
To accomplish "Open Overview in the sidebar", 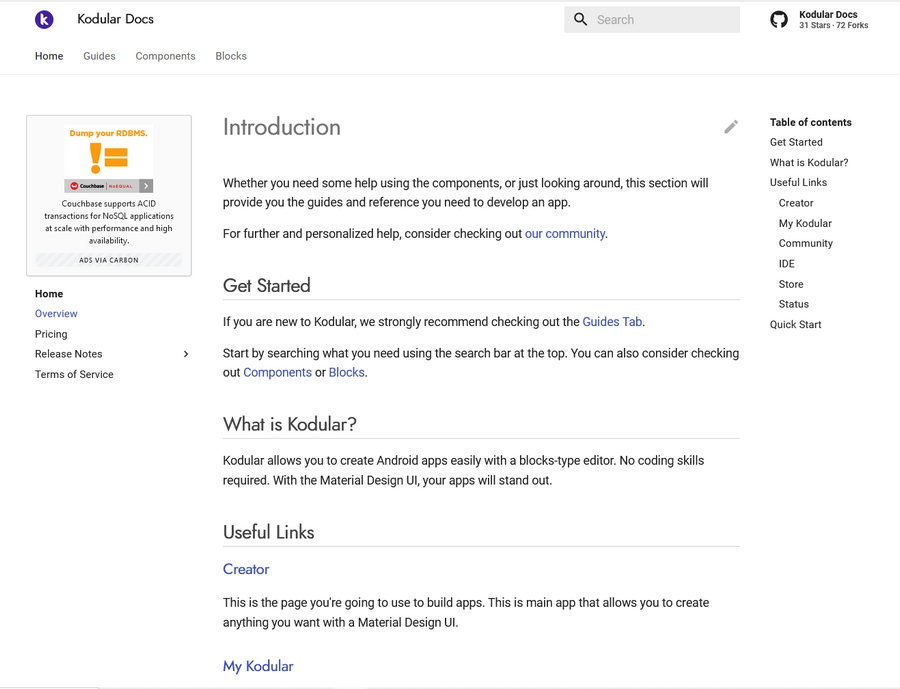I will pos(56,313).
